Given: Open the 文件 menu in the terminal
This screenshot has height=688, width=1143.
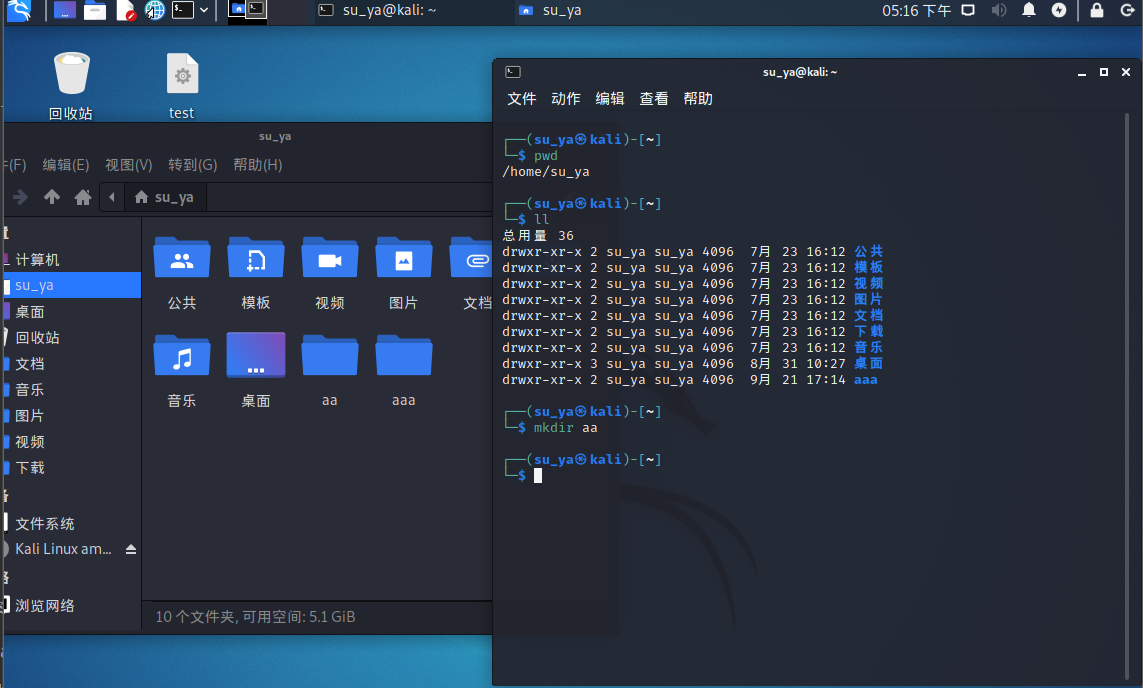Looking at the screenshot, I should tap(521, 98).
